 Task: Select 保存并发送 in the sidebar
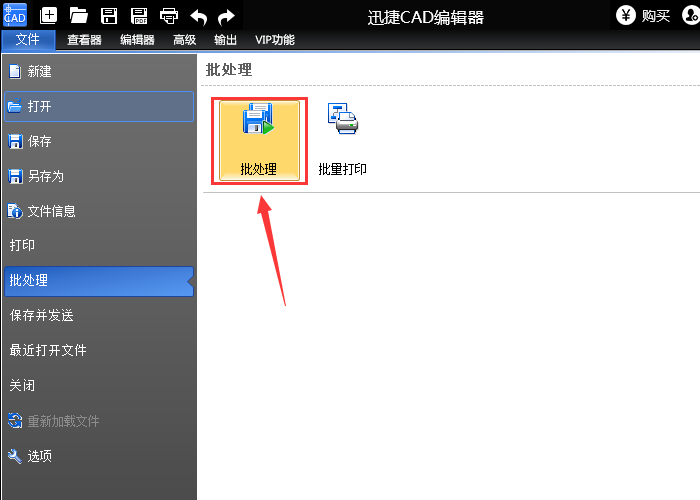point(42,316)
